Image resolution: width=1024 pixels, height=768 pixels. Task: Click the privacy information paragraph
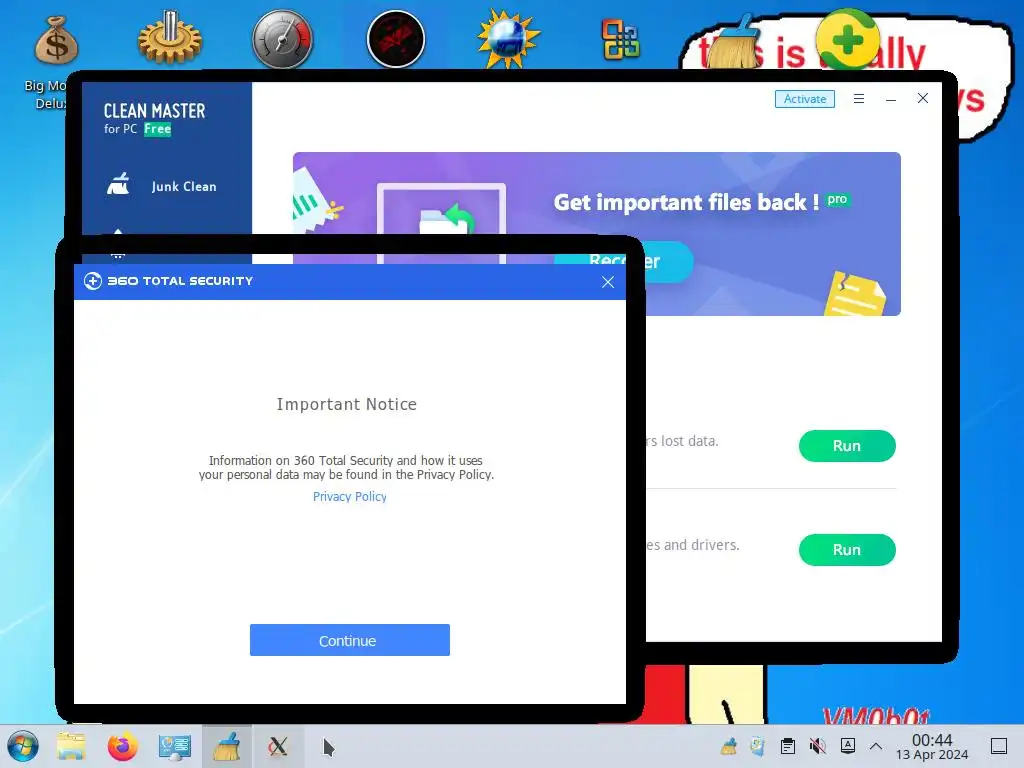[346, 468]
